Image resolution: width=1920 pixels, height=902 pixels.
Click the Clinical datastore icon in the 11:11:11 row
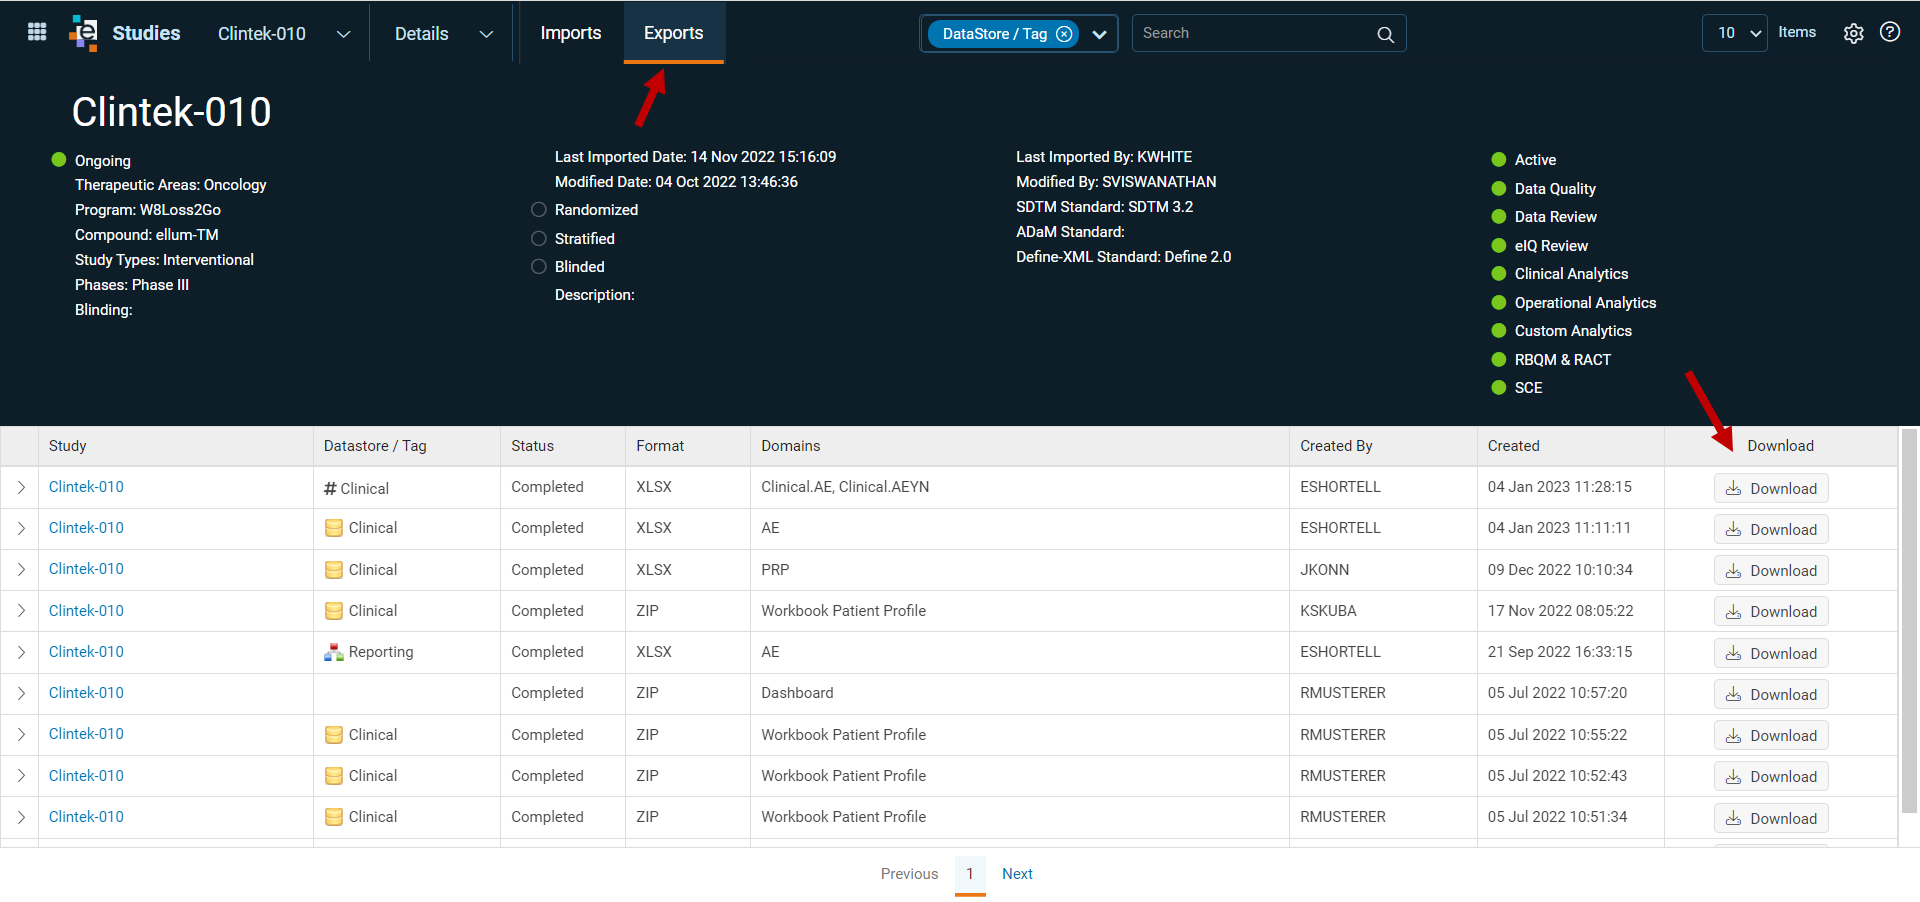(334, 528)
